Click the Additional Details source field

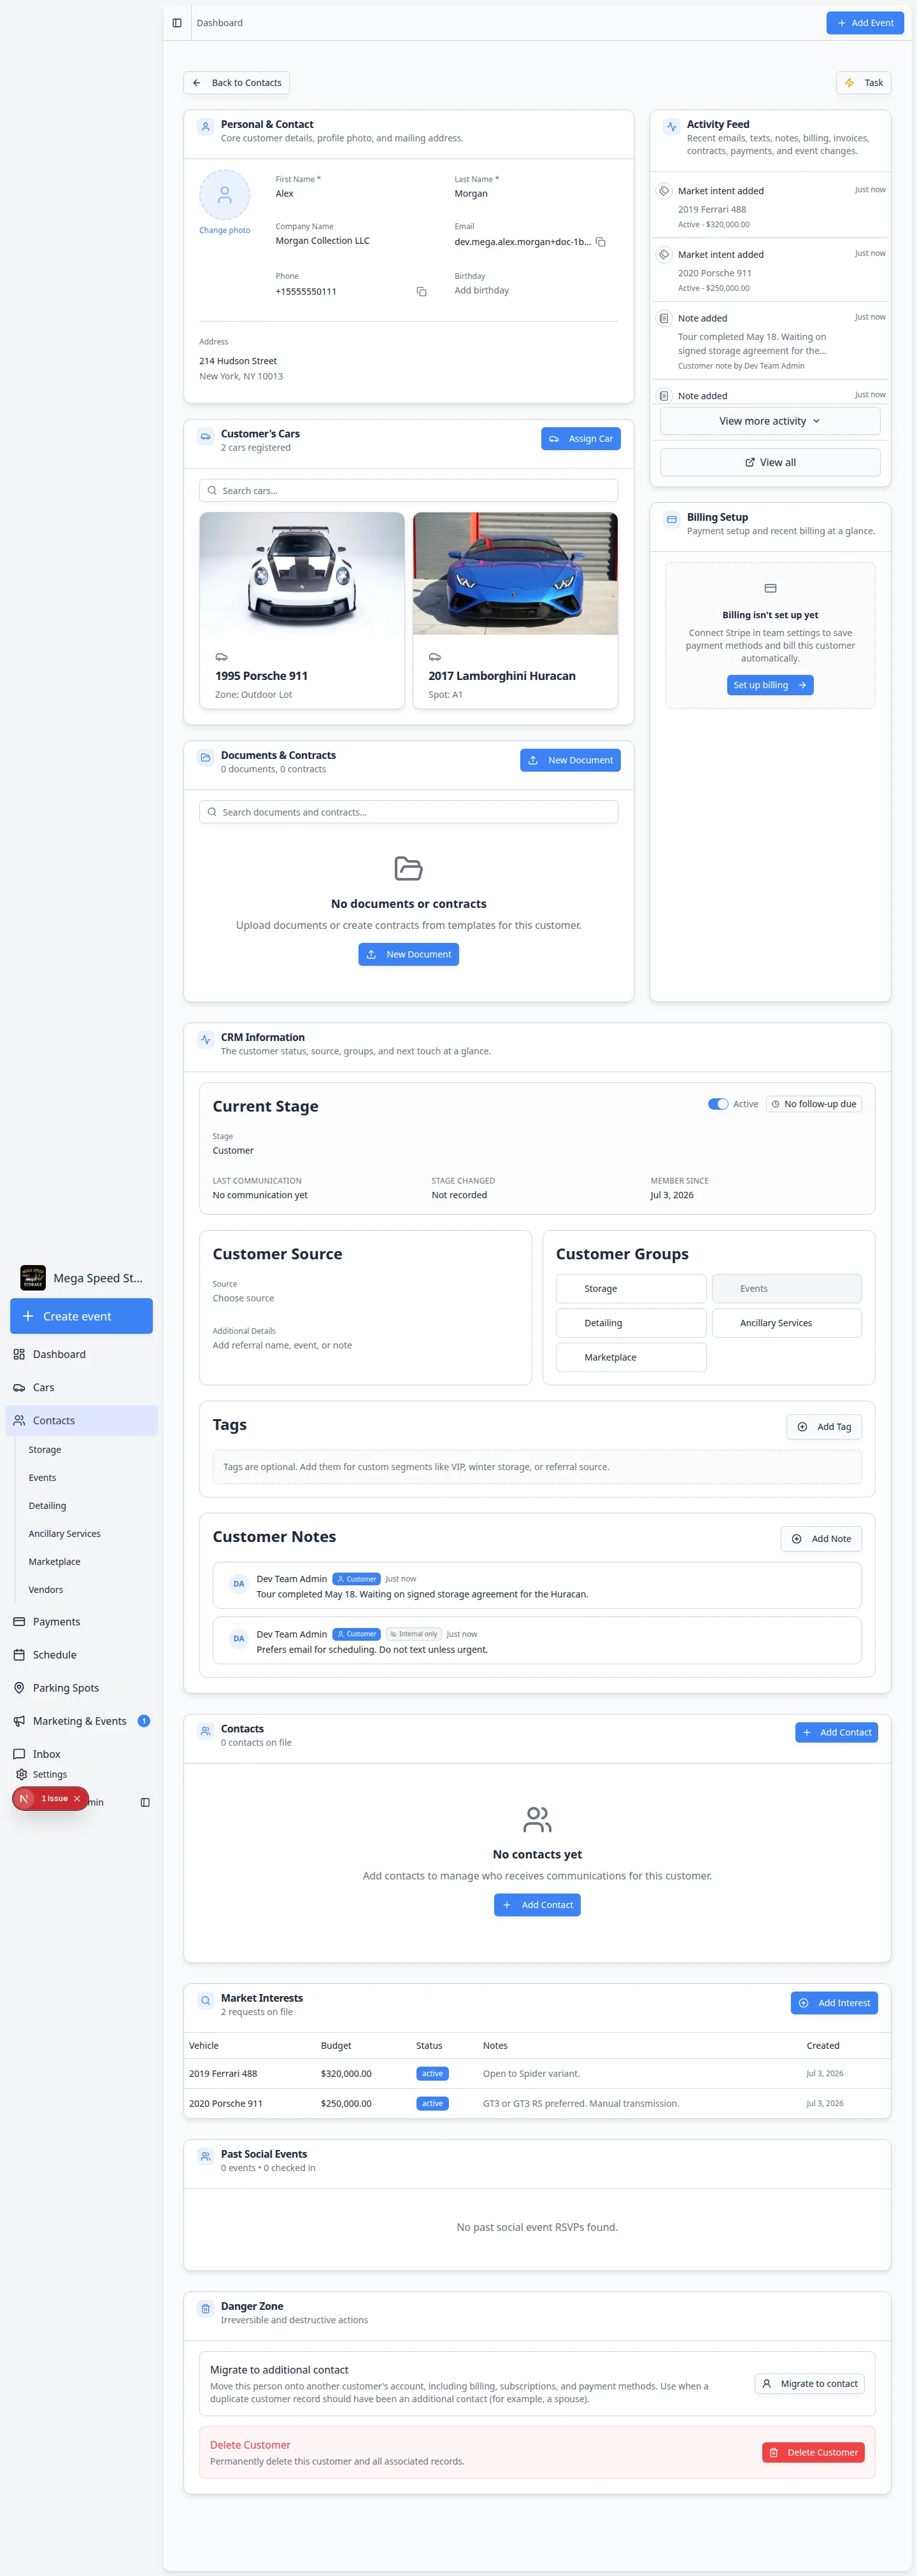(282, 1345)
